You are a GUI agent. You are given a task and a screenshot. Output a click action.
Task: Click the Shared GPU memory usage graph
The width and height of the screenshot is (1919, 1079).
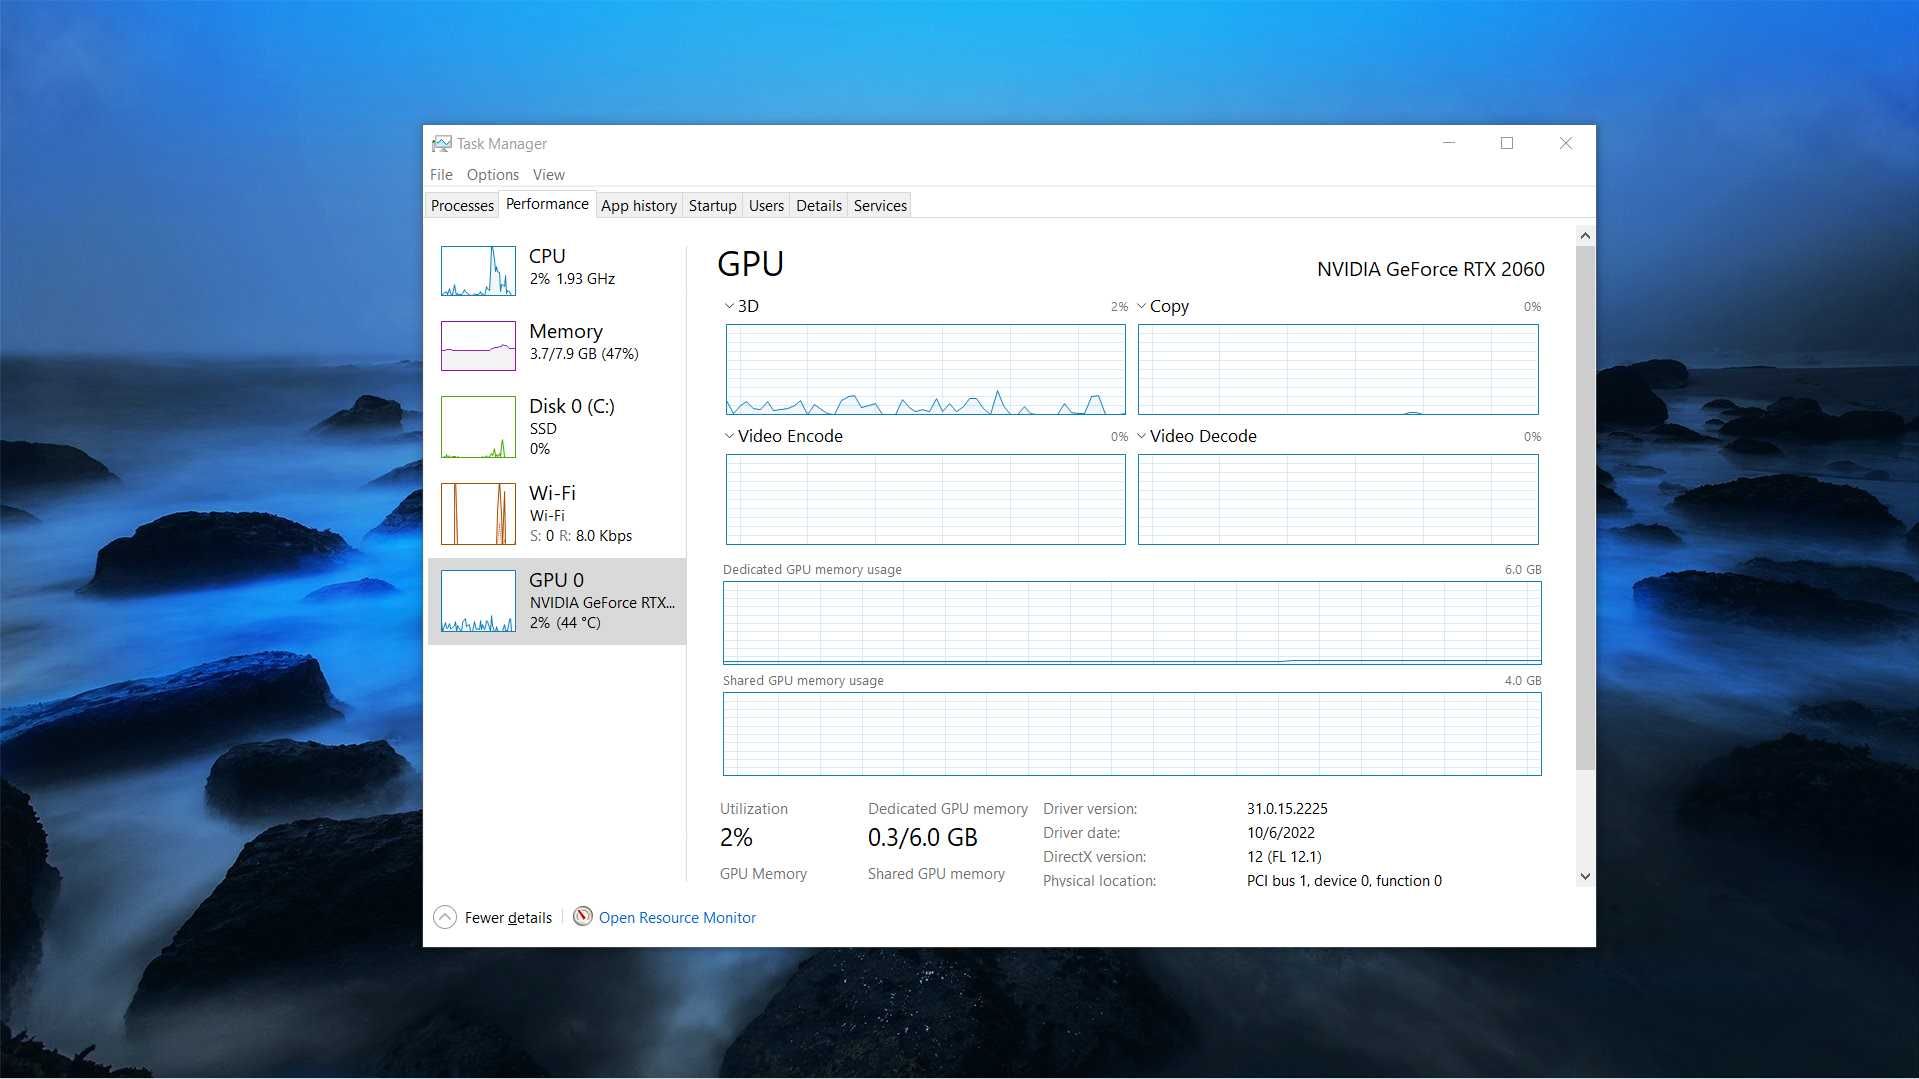[1132, 733]
